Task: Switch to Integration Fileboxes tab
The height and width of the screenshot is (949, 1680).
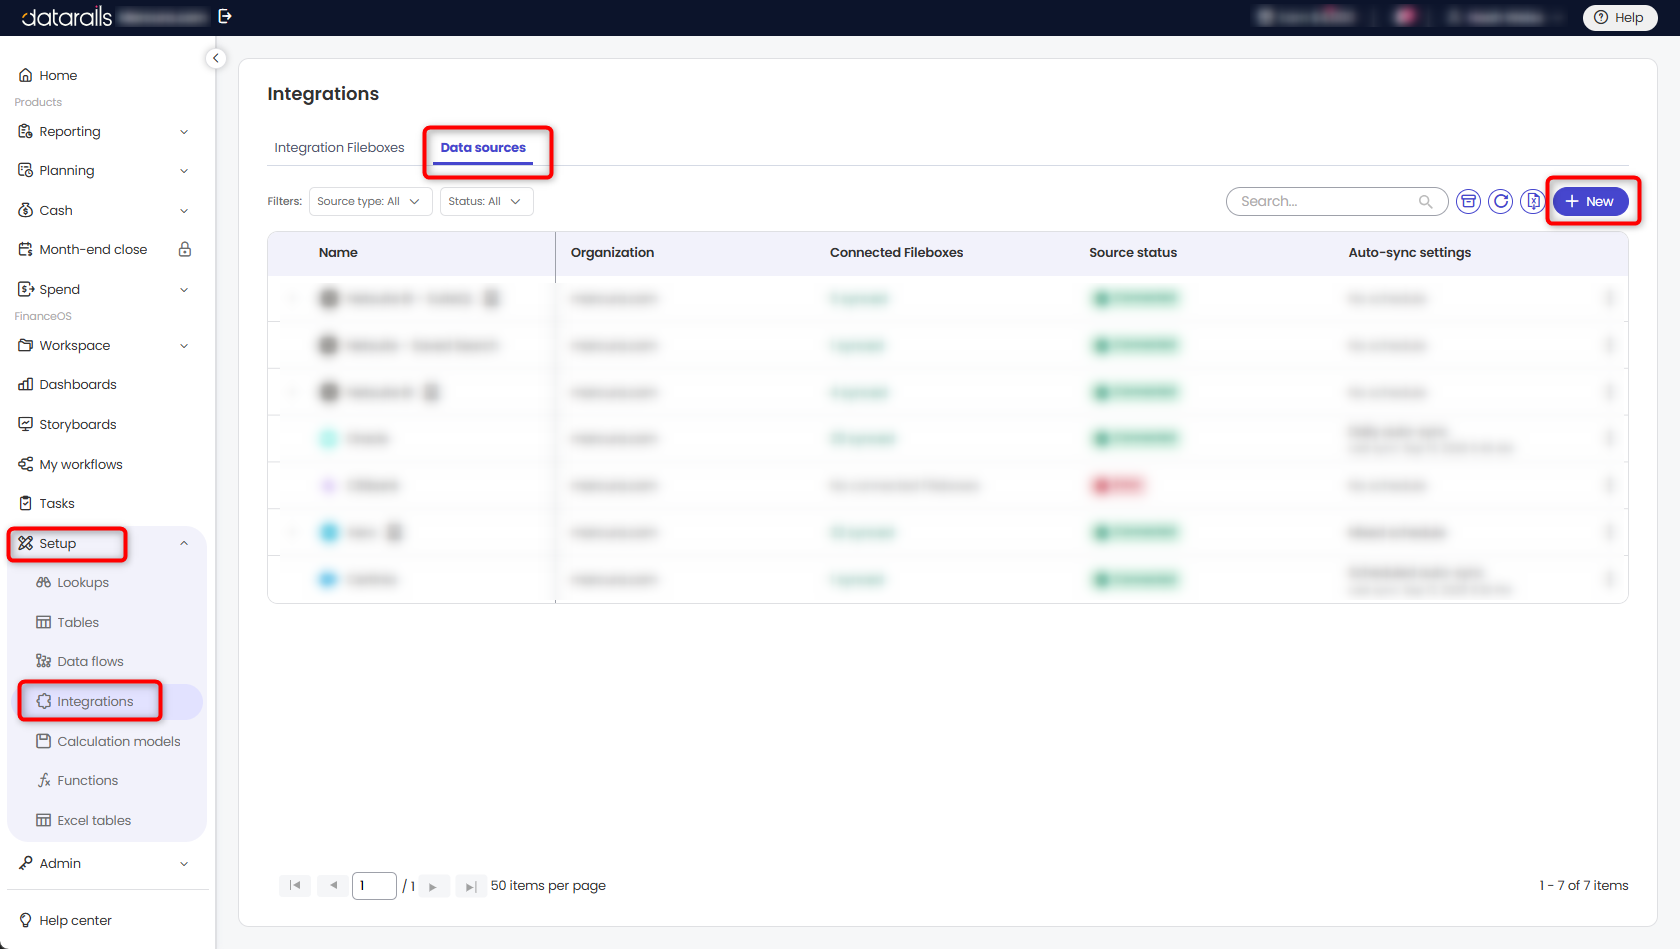Action: coord(339,147)
